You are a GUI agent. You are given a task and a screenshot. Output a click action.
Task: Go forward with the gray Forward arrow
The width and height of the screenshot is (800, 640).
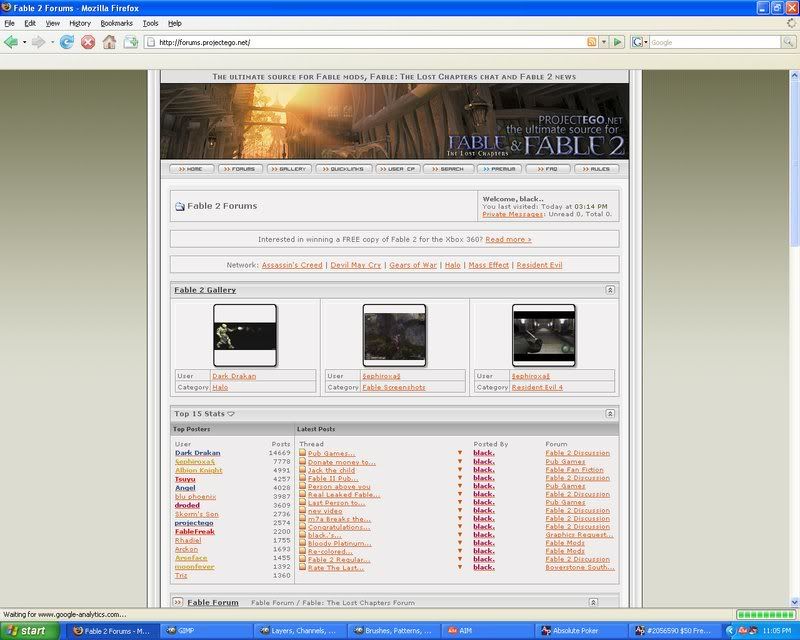(x=38, y=42)
